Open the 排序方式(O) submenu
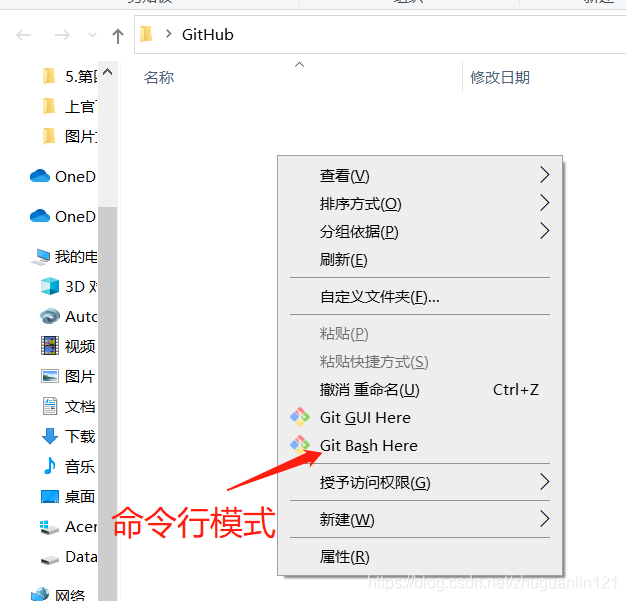 click(420, 203)
